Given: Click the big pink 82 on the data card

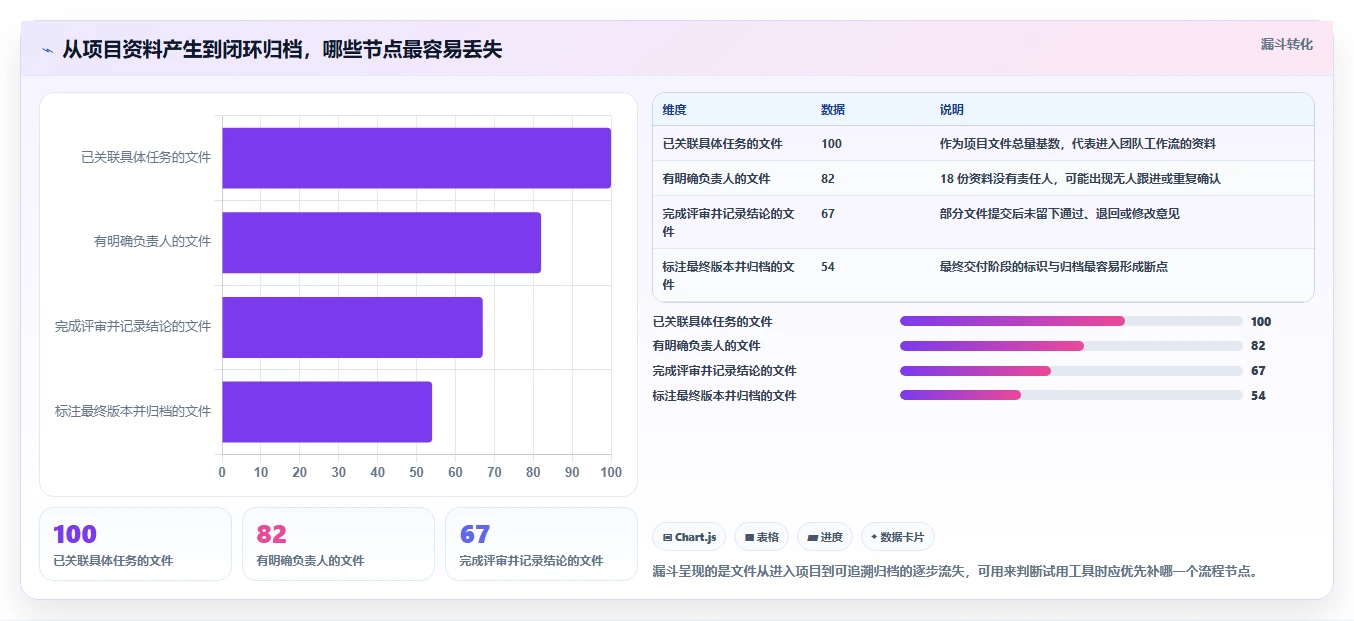Looking at the screenshot, I should pos(272,535).
